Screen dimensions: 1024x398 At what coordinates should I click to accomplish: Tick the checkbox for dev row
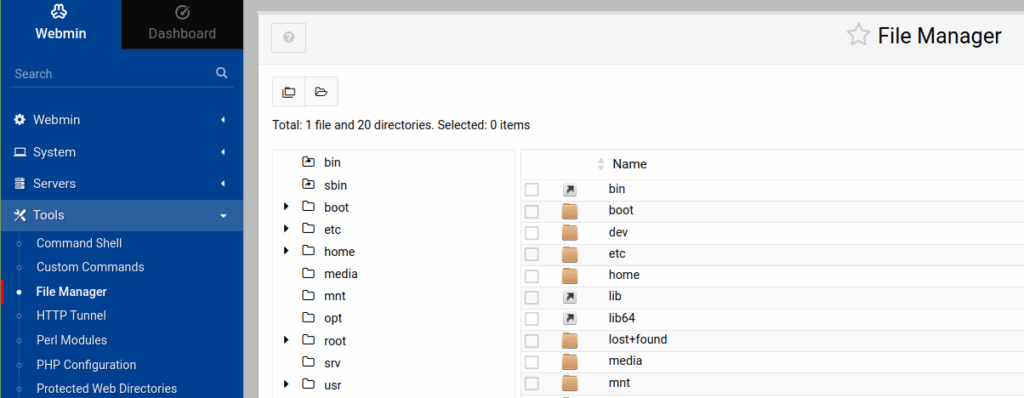[x=532, y=233]
